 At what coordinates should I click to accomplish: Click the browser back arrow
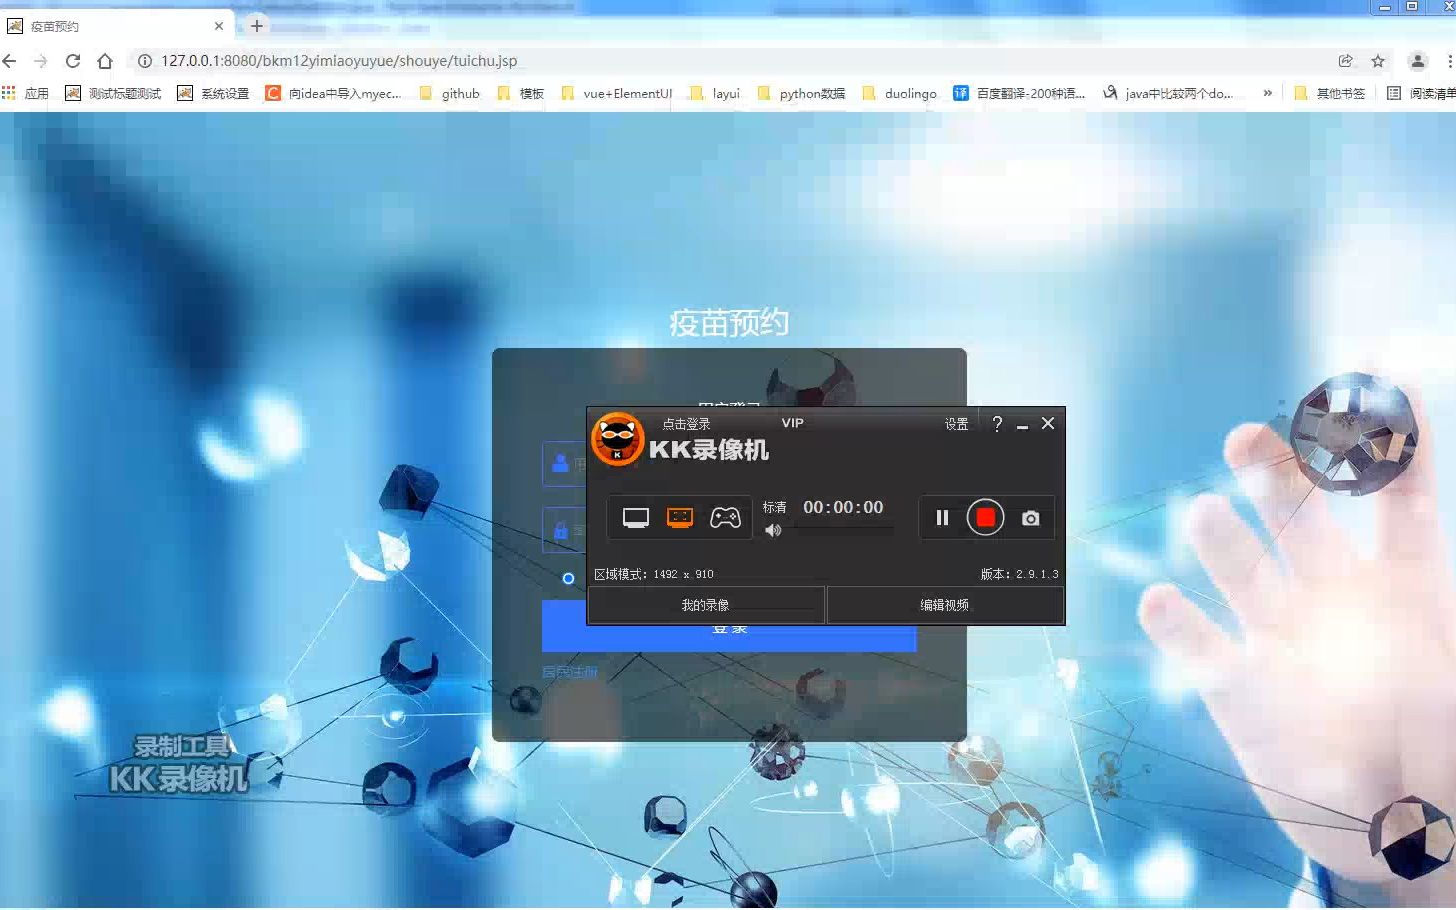(x=10, y=61)
